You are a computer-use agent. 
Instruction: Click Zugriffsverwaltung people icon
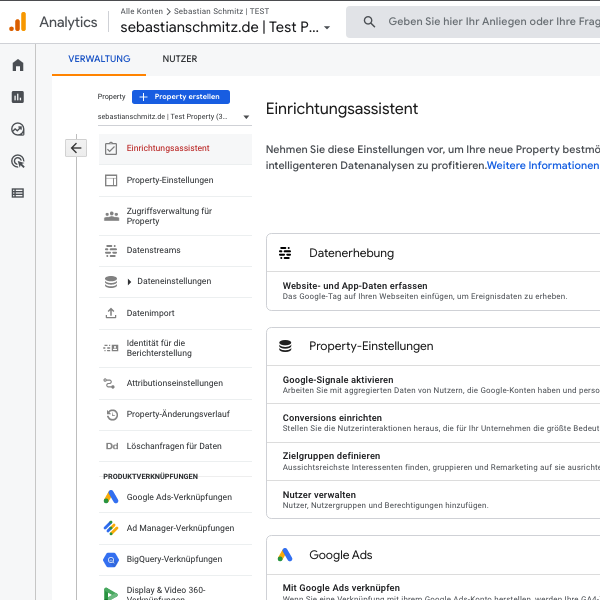click(x=111, y=216)
